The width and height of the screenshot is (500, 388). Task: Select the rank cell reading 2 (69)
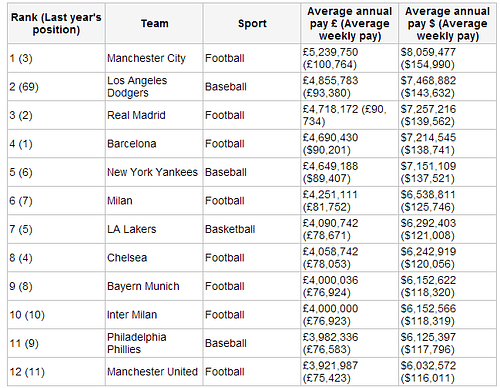[x=56, y=87]
